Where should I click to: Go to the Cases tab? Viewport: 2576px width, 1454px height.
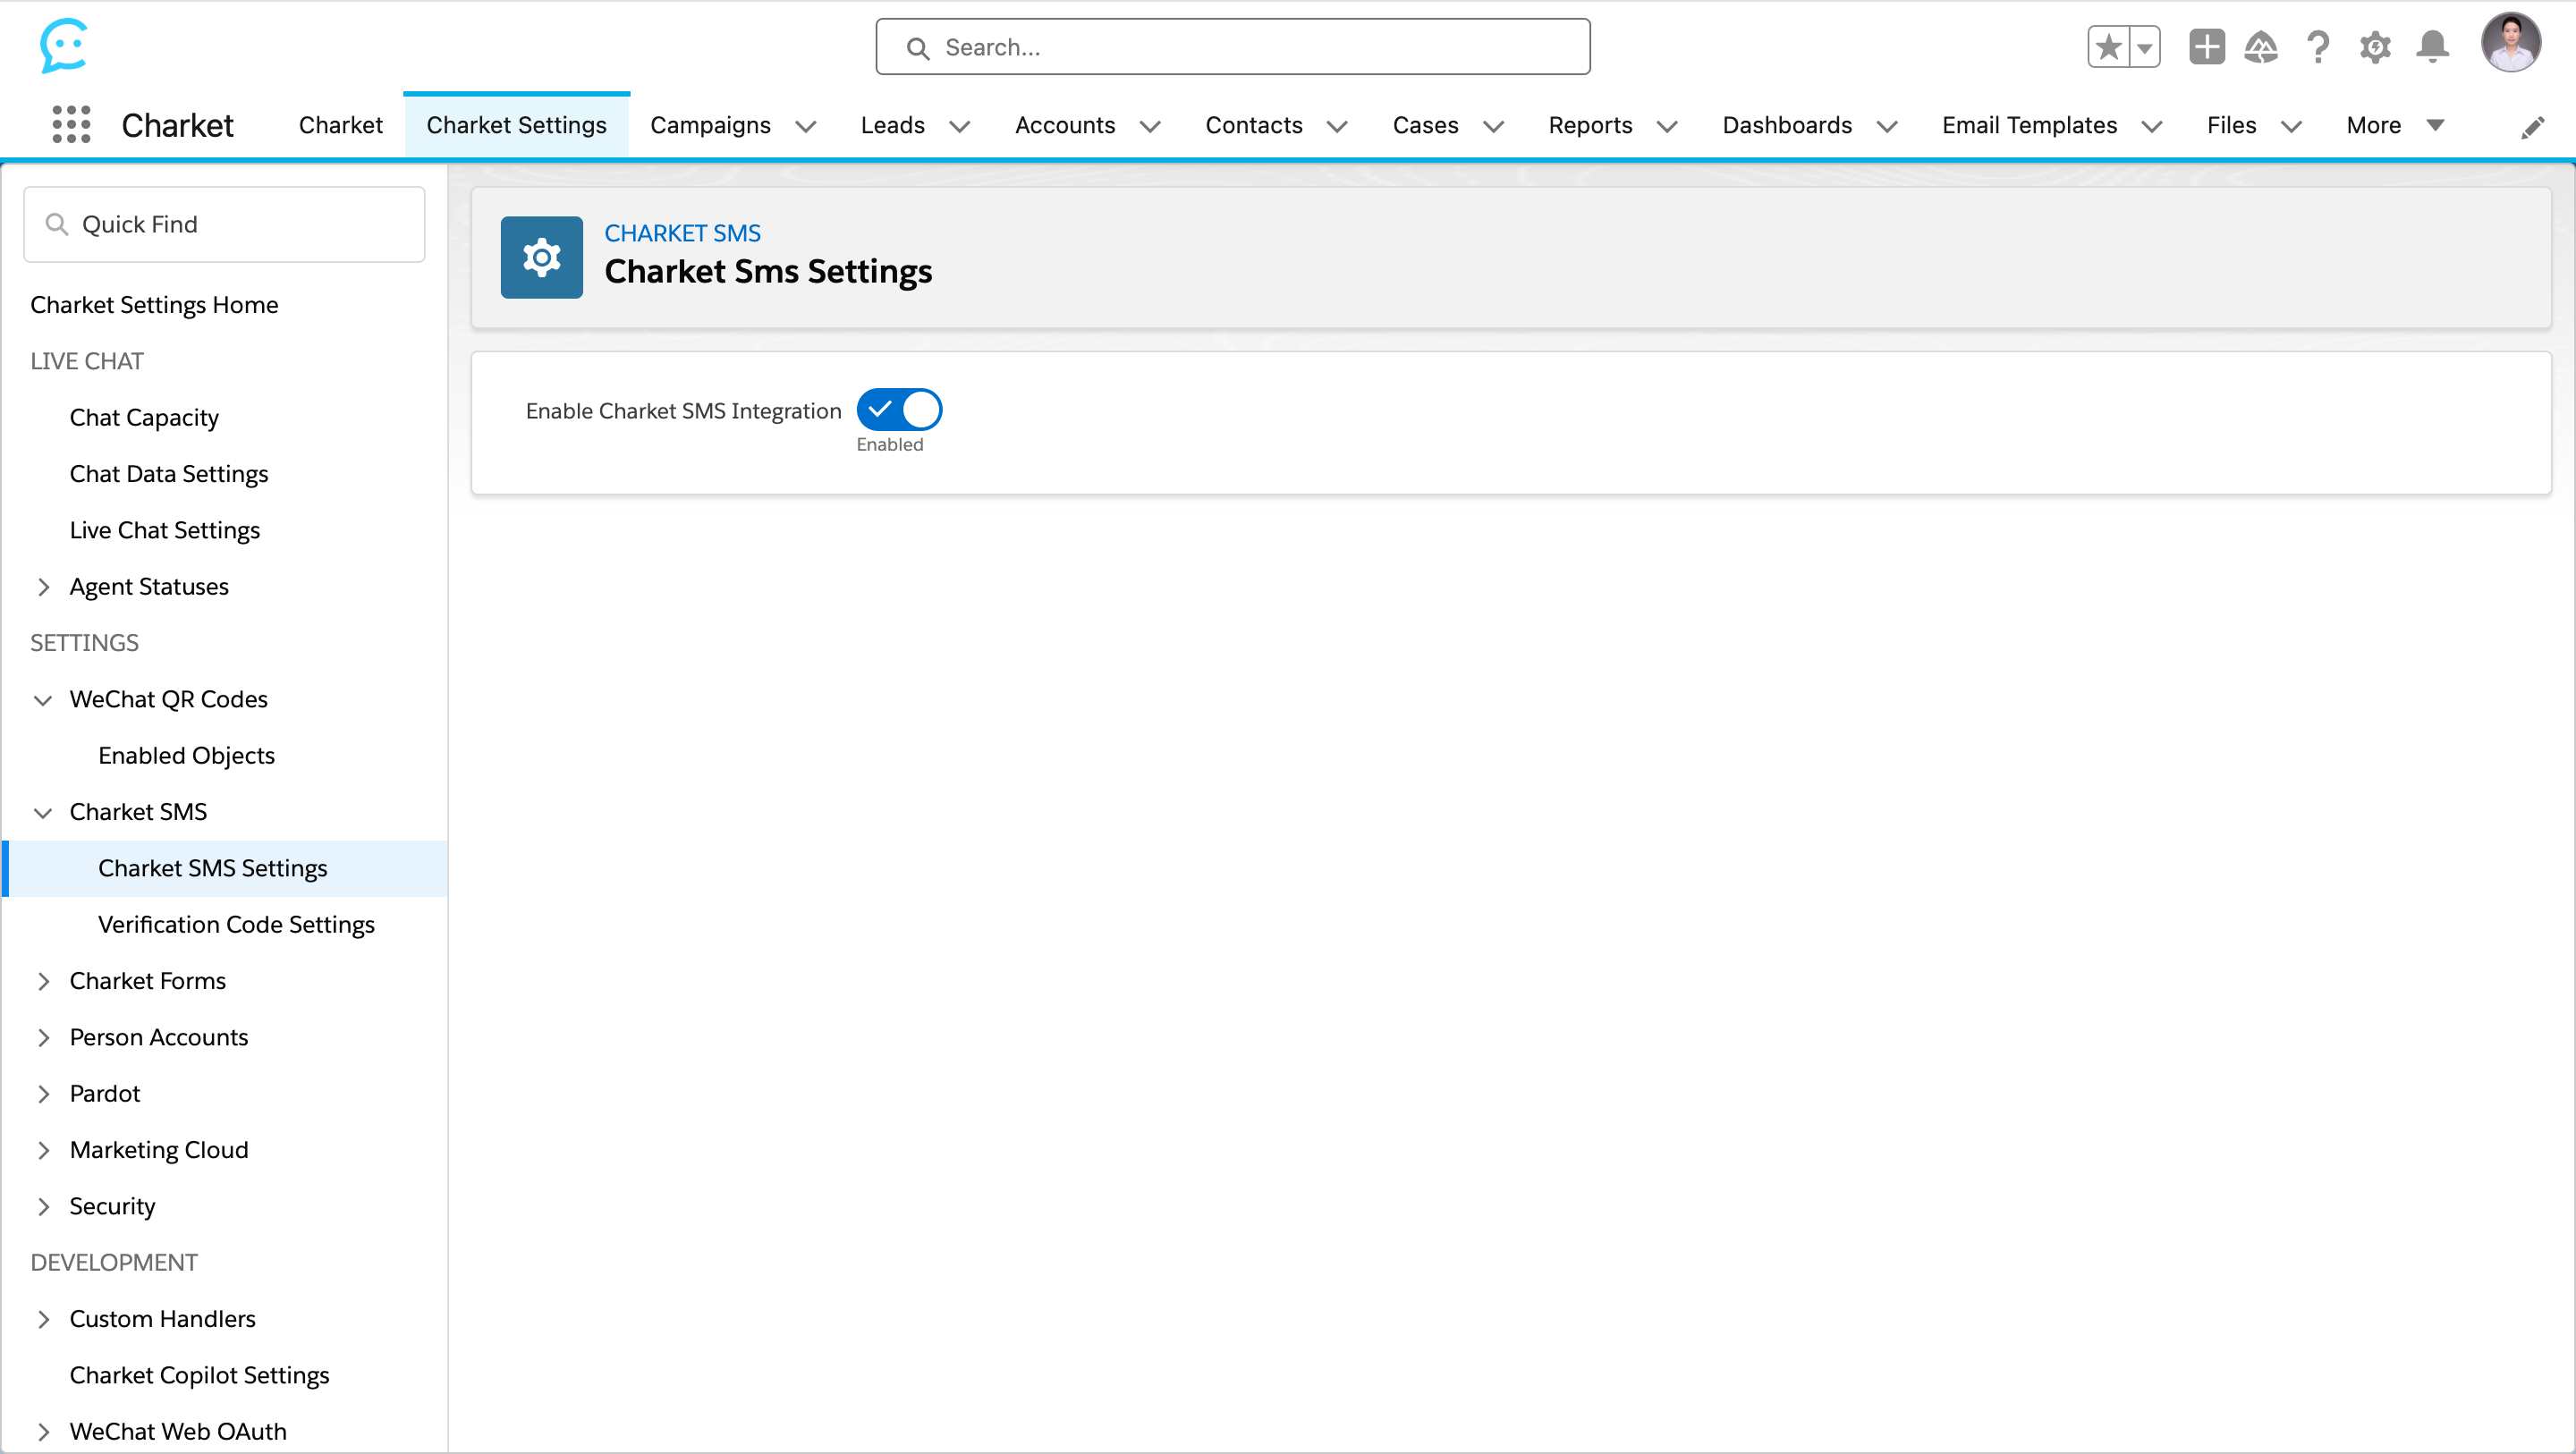click(x=1425, y=125)
